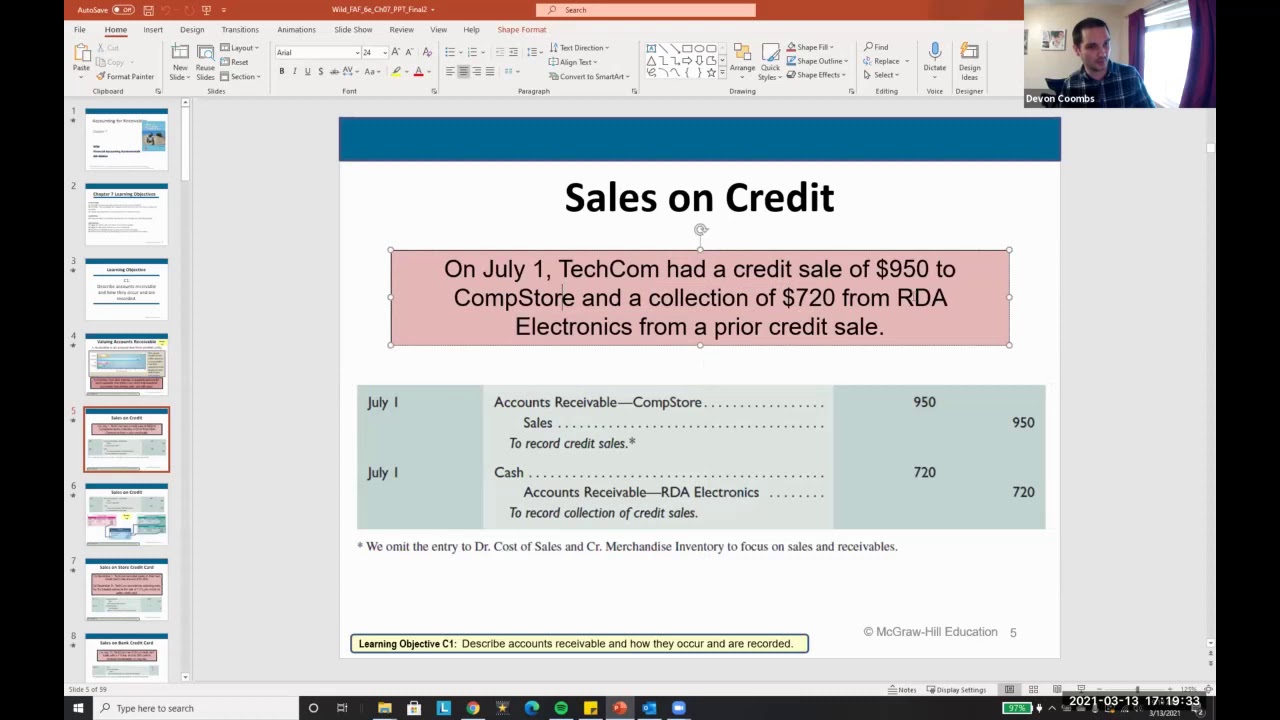1280x720 pixels.
Task: Open the Select dropdown
Action: point(881,75)
